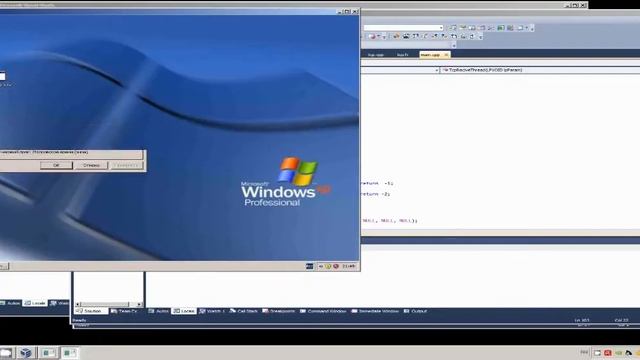
Task: Open the Breakpoints tab
Action: (x=279, y=311)
